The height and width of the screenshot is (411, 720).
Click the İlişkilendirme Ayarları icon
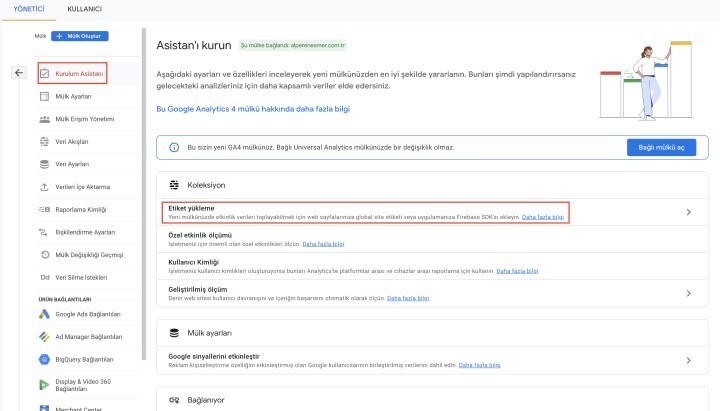(44, 232)
